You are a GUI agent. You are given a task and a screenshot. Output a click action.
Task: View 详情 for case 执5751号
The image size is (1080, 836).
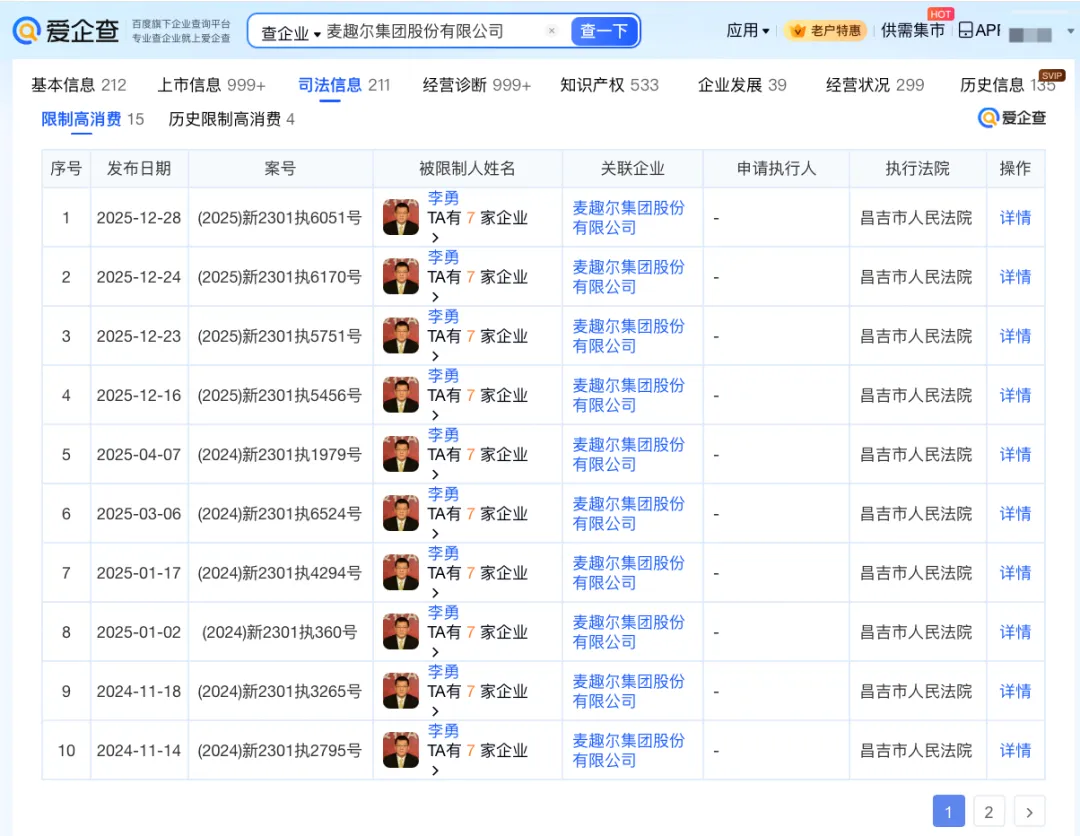1015,336
